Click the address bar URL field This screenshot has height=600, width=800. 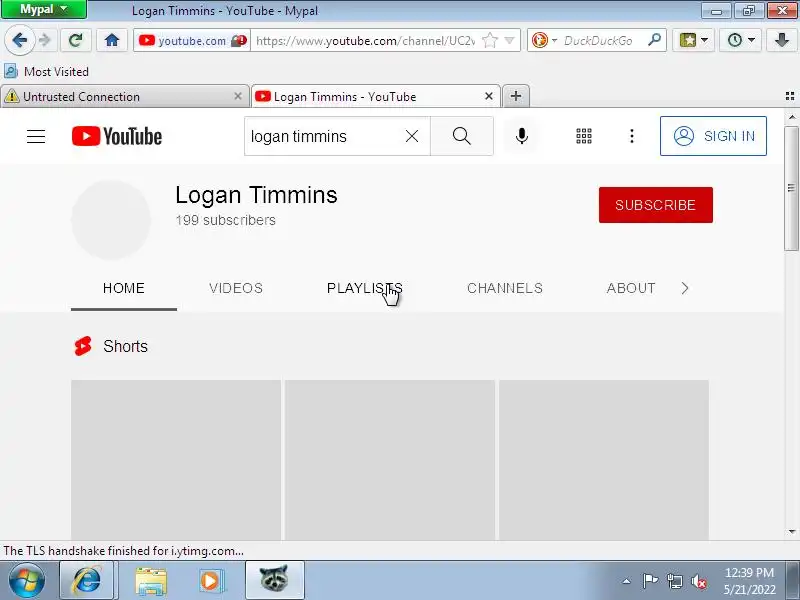(x=365, y=40)
